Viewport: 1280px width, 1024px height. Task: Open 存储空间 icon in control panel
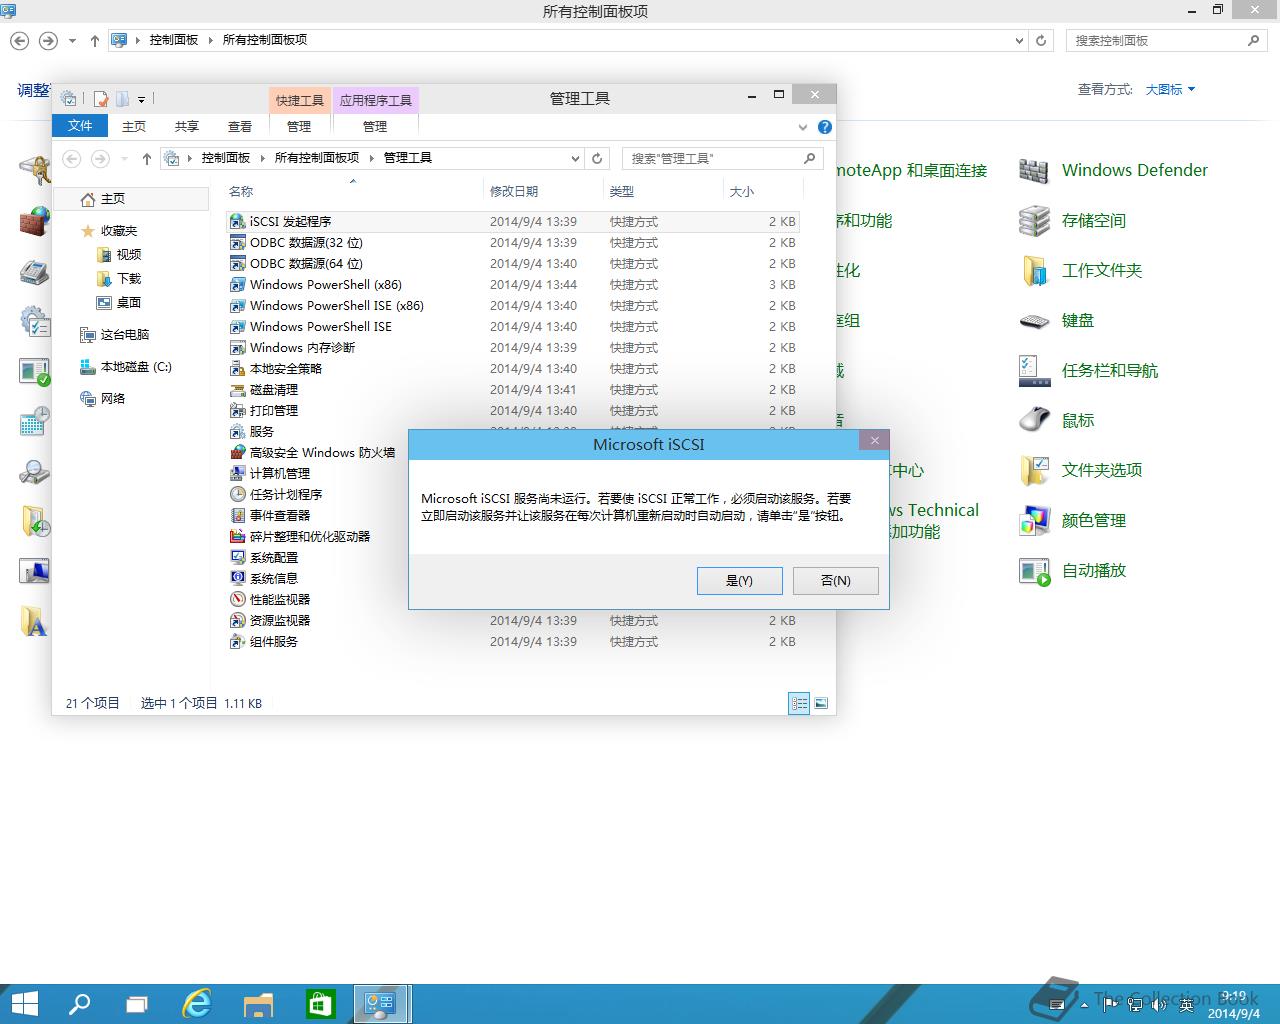click(x=1033, y=221)
